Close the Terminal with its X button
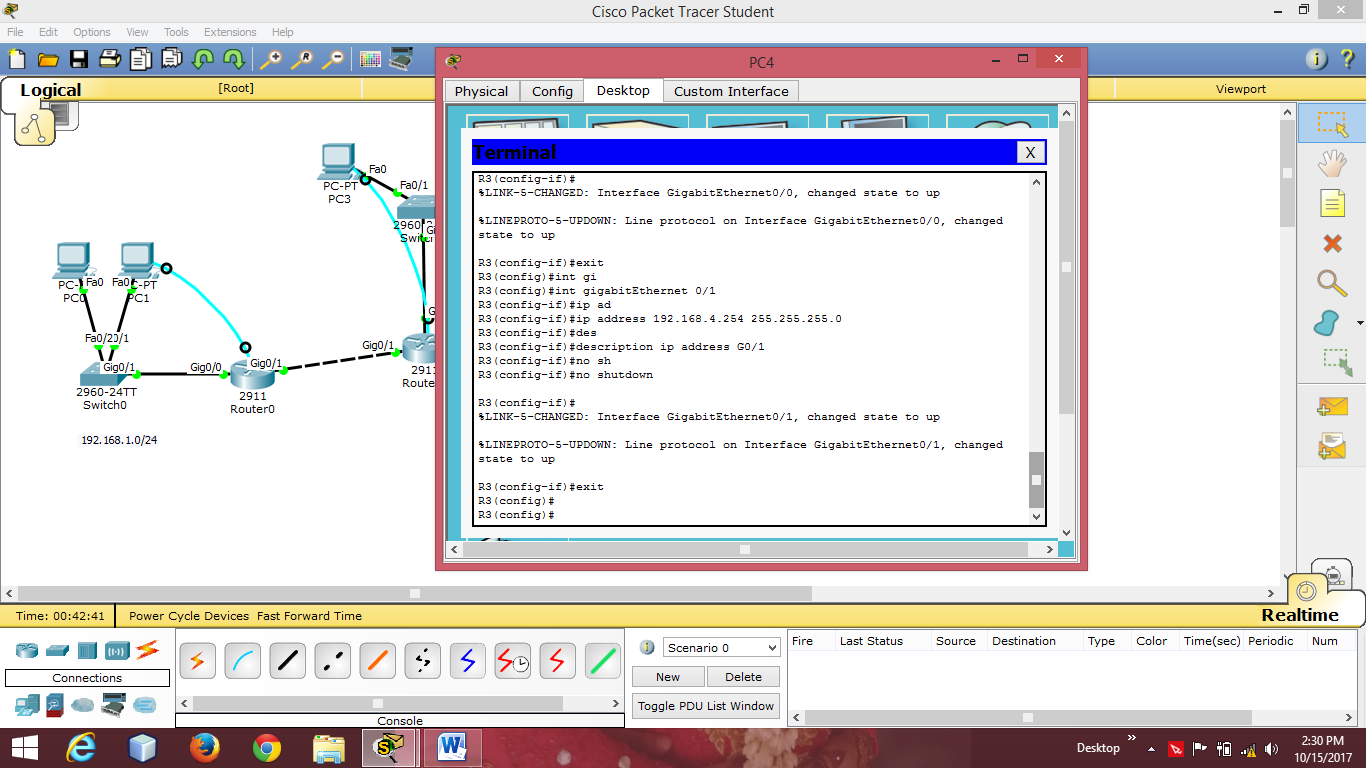This screenshot has width=1366, height=768. [x=1030, y=152]
